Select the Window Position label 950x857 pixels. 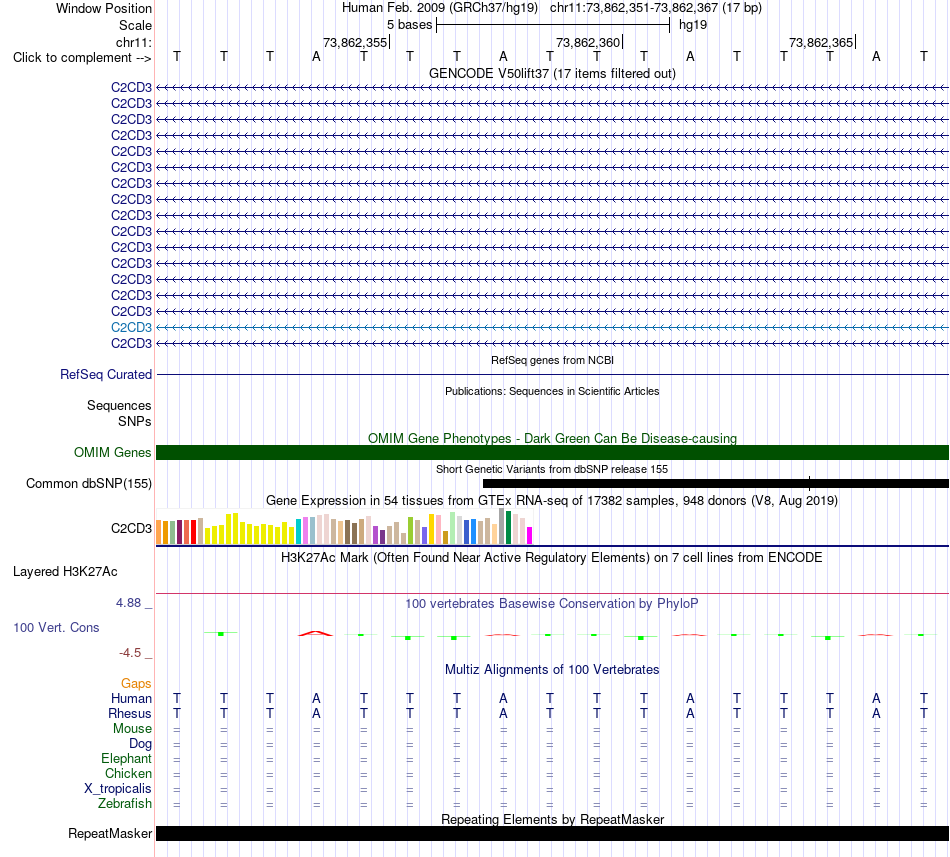tap(104, 8)
